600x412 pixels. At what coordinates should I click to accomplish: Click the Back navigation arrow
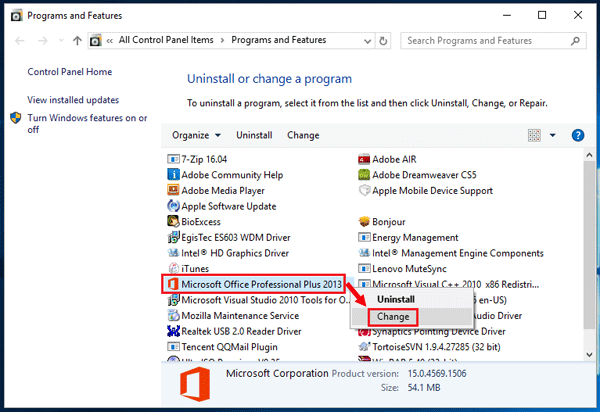coord(20,41)
